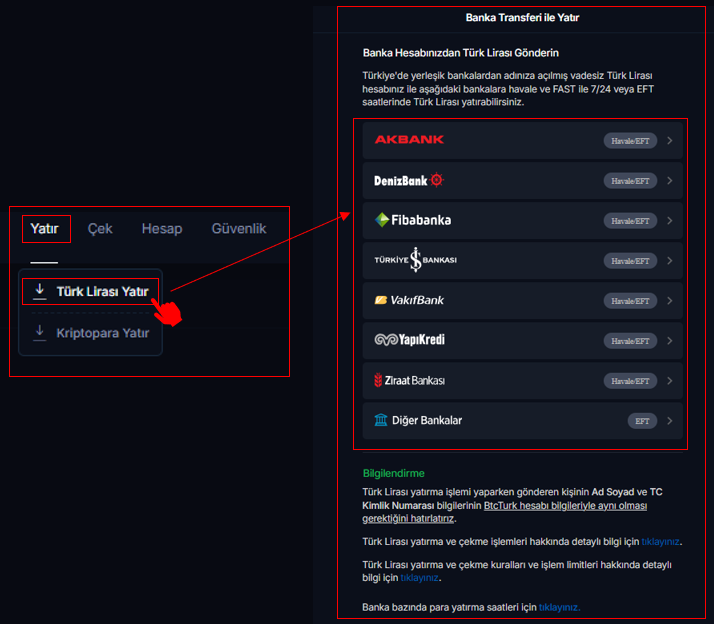Switch to the Yatır tab
The height and width of the screenshot is (624, 714).
tap(45, 229)
